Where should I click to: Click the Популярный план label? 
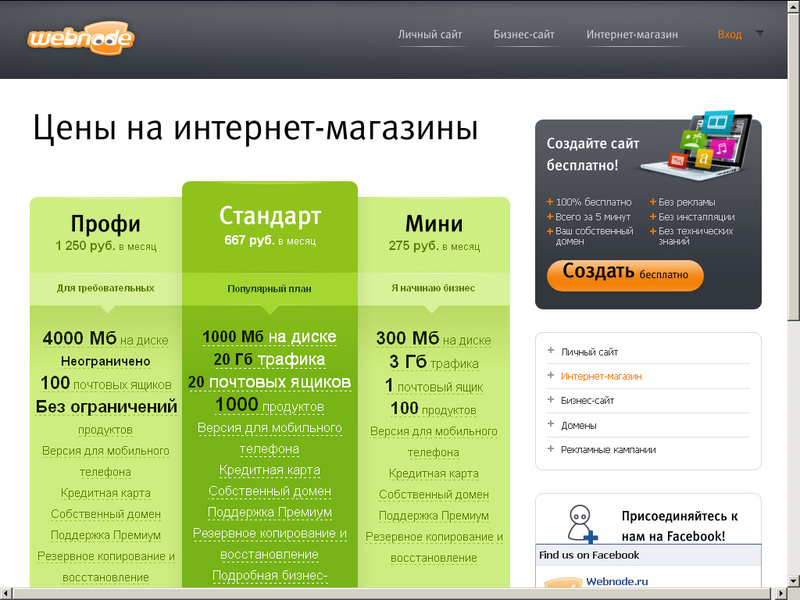coord(269,289)
